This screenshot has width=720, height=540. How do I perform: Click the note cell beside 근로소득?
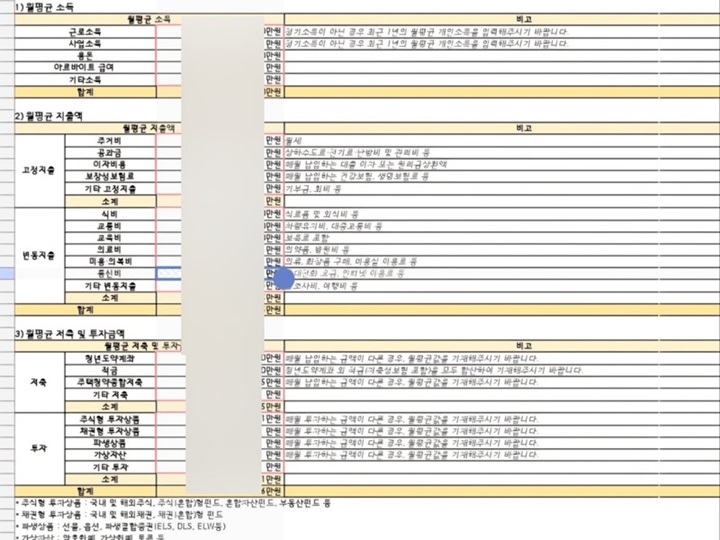pyautogui.click(x=501, y=32)
